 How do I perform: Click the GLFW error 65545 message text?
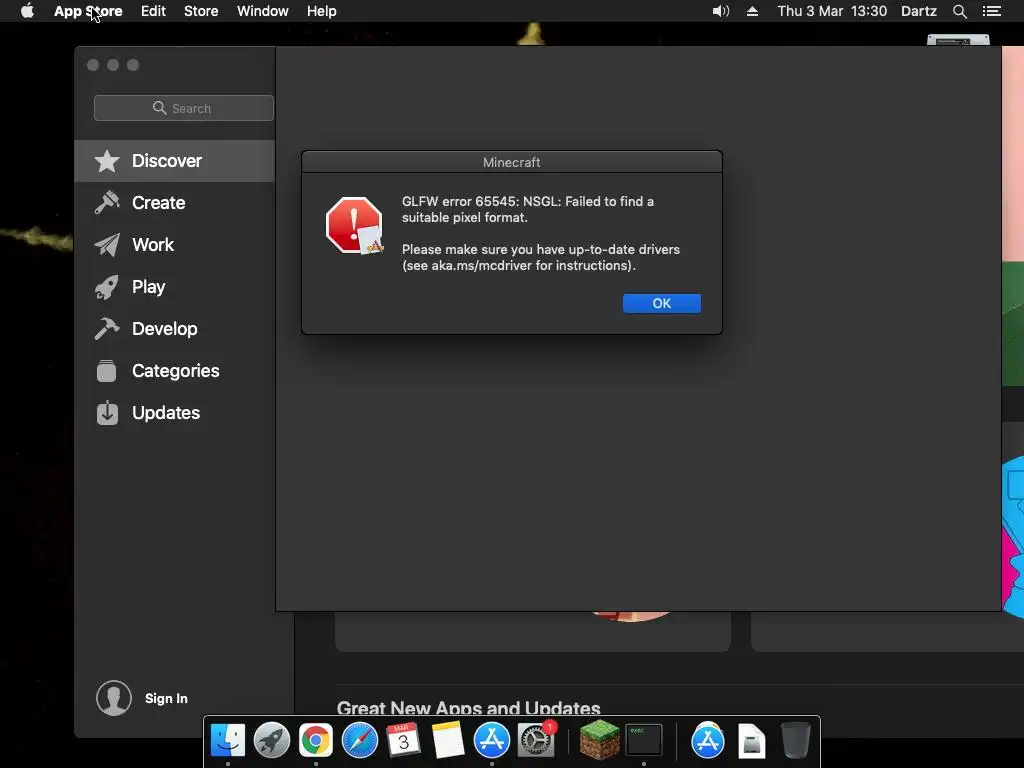[528, 210]
